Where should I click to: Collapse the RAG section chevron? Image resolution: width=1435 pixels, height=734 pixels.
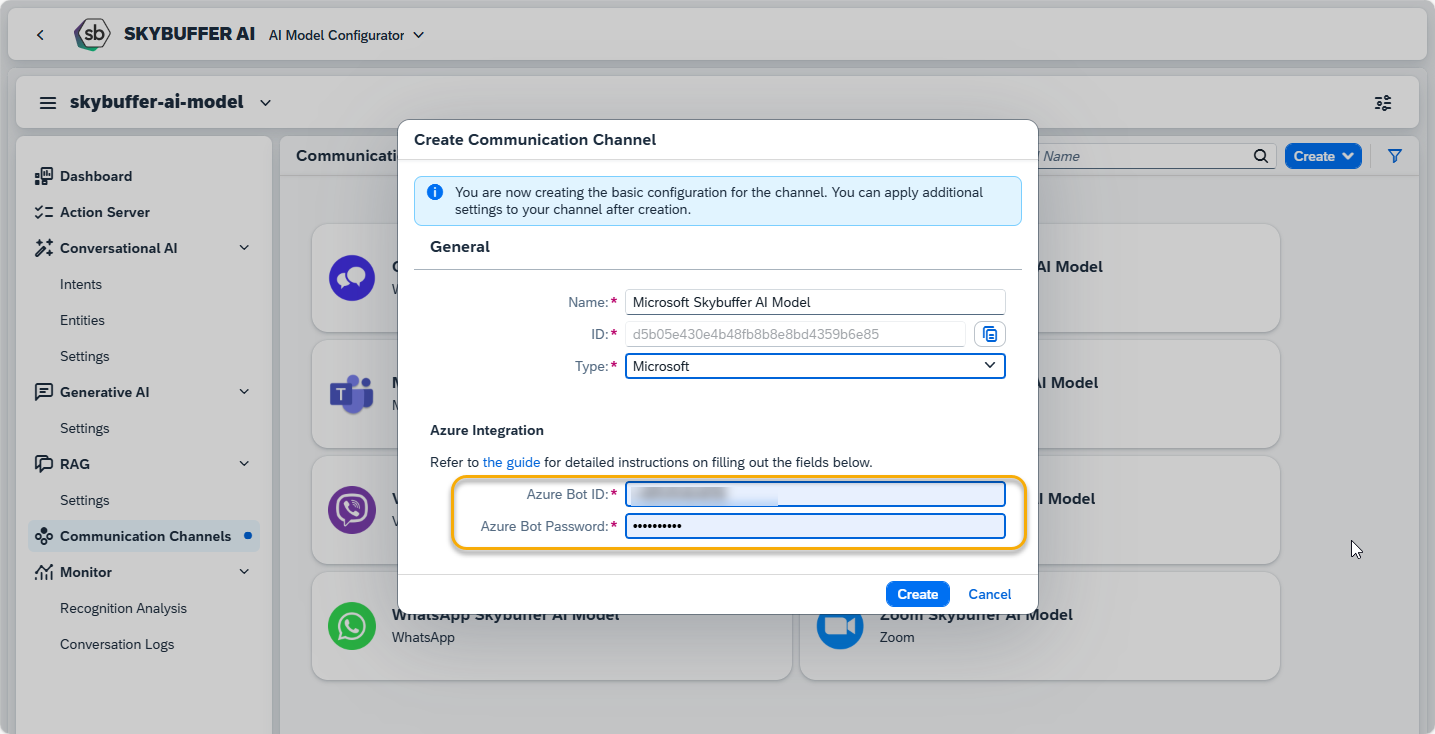point(244,464)
